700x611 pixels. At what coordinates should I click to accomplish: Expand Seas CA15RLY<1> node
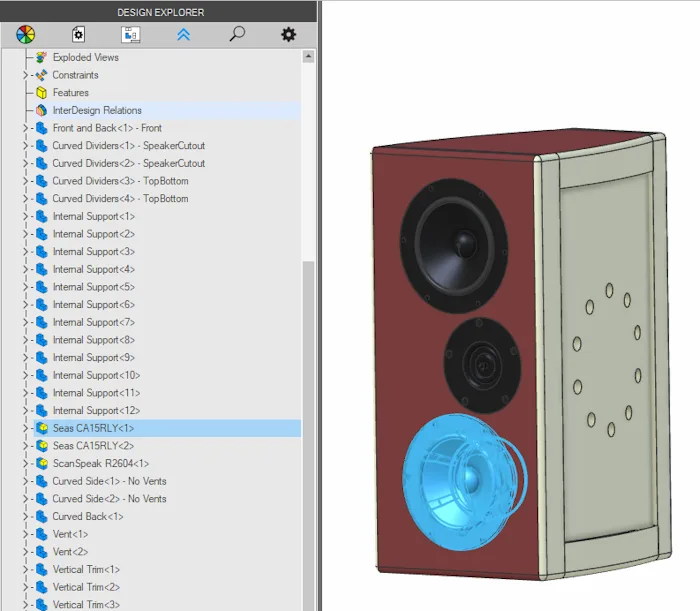coord(25,428)
